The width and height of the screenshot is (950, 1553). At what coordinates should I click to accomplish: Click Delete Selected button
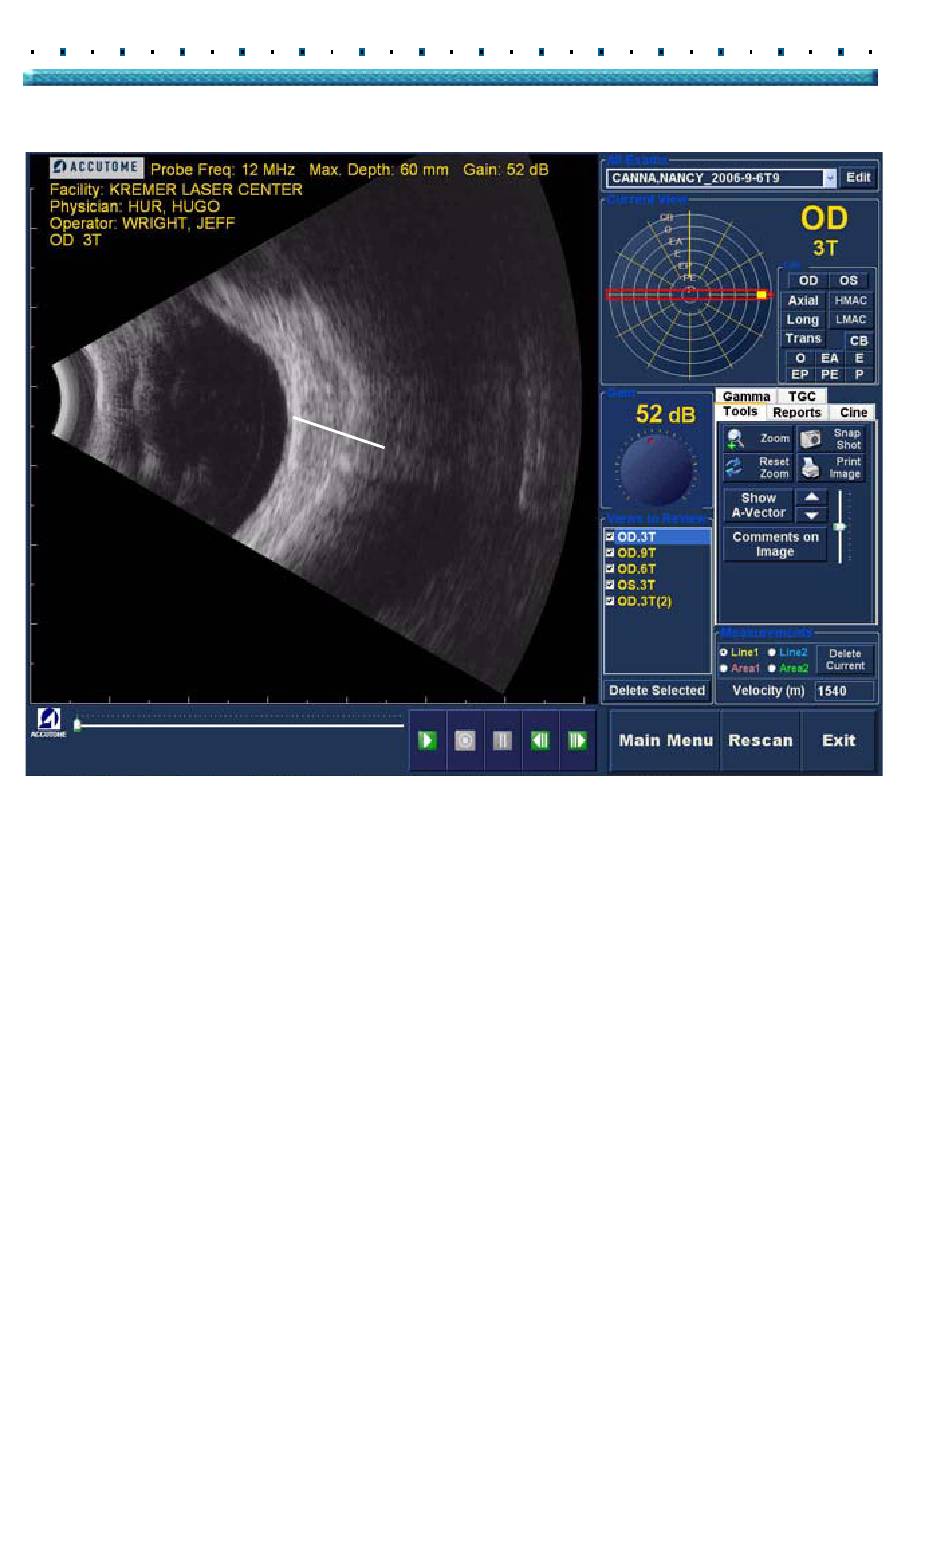click(x=657, y=690)
